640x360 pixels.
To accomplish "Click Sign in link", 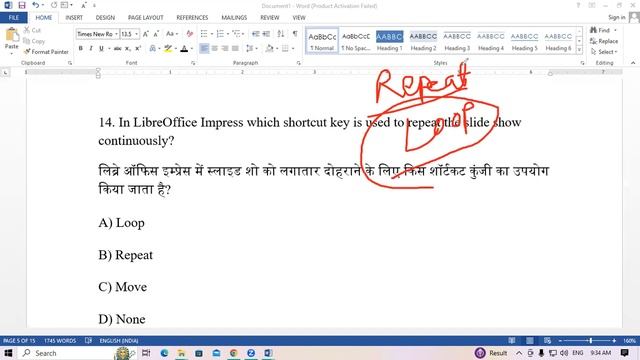I will (616, 17).
